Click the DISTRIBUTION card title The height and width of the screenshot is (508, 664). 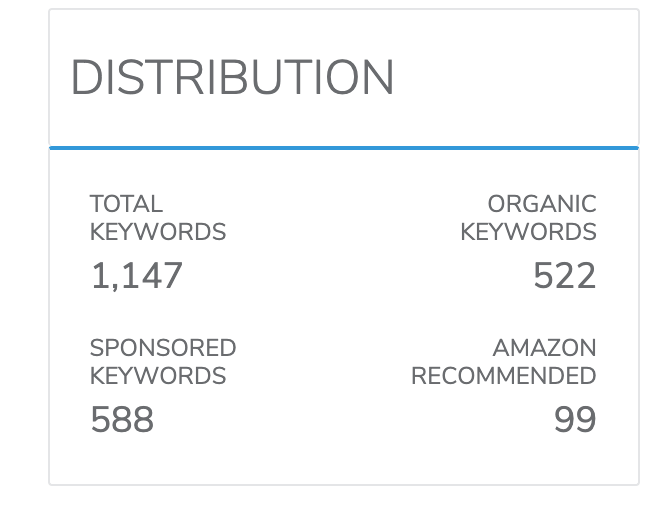232,78
